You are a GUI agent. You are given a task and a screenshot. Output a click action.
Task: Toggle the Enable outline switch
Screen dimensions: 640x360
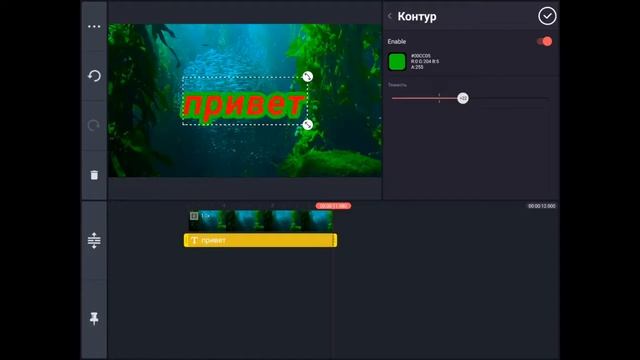pos(544,41)
